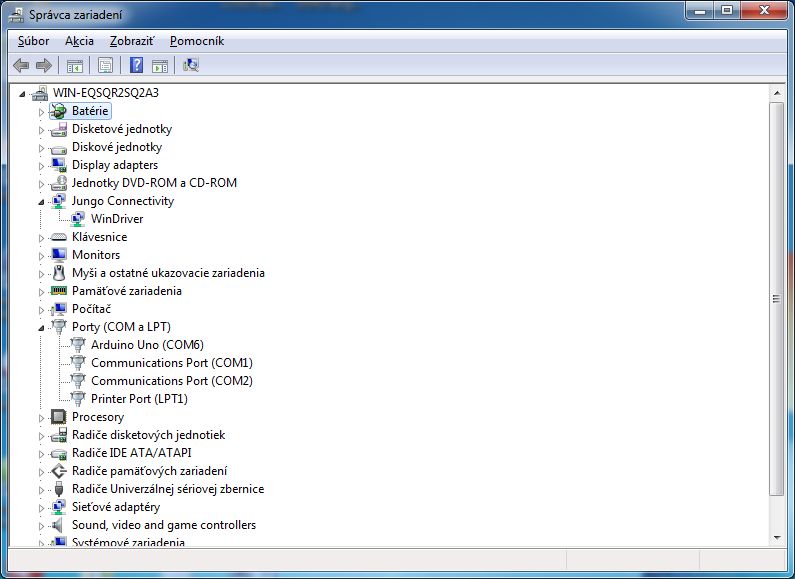Click the Jungo Connectivity icon

[59, 201]
